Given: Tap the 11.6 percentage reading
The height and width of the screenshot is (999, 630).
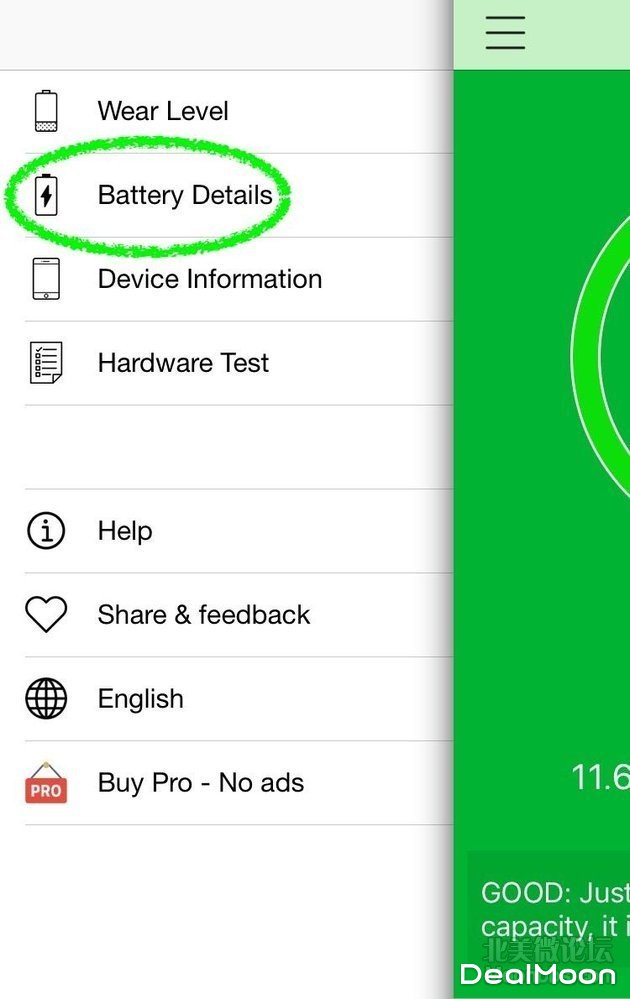Looking at the screenshot, I should (x=600, y=777).
